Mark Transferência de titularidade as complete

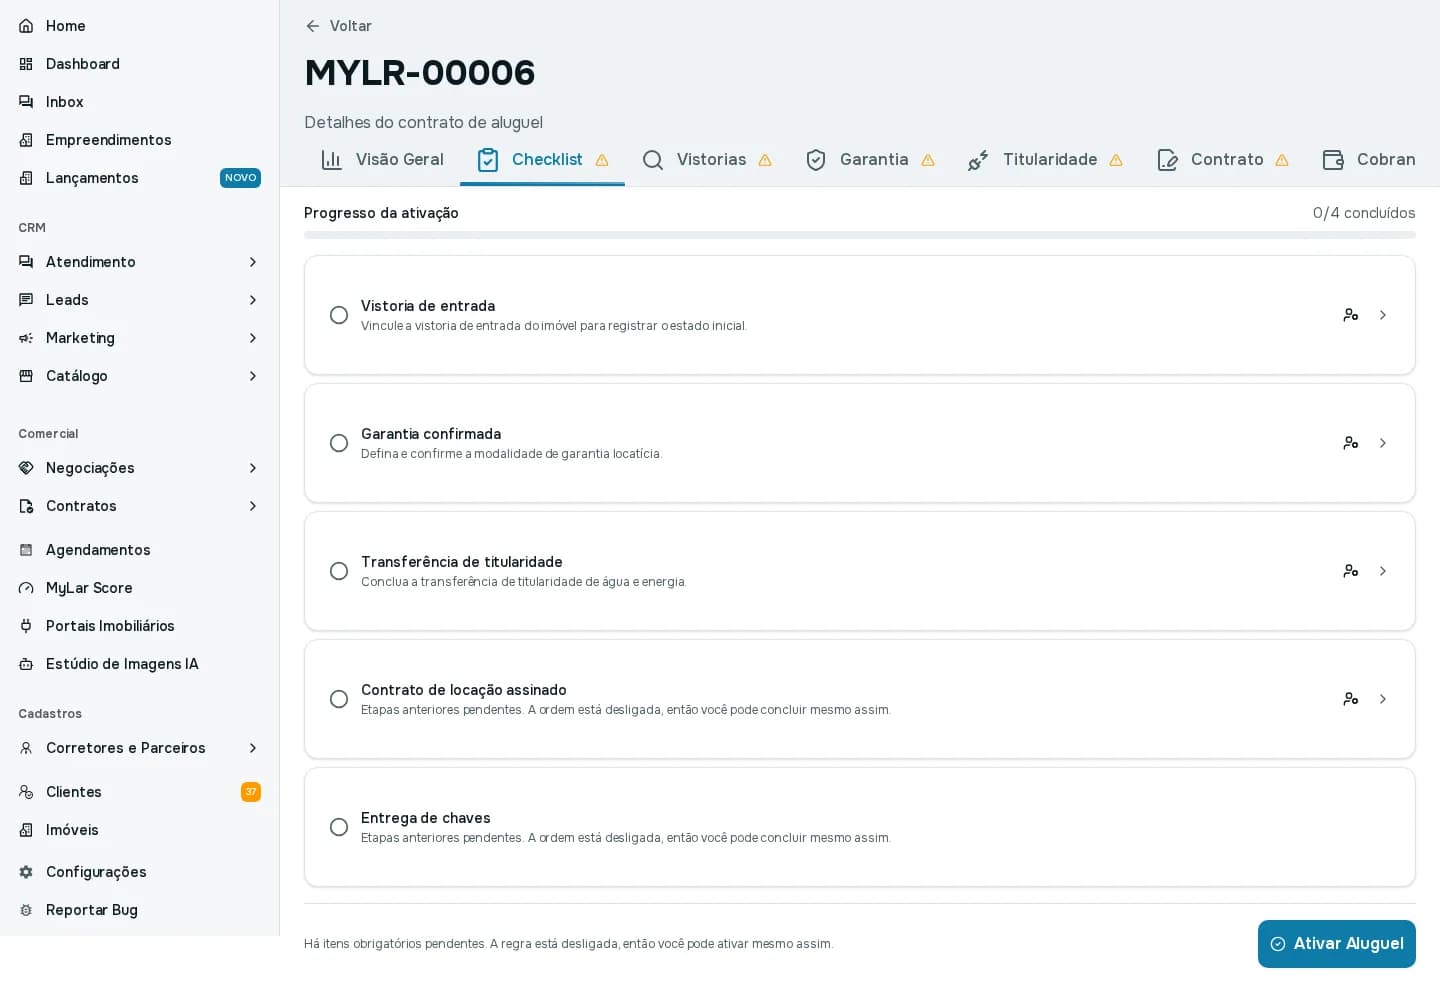point(339,571)
